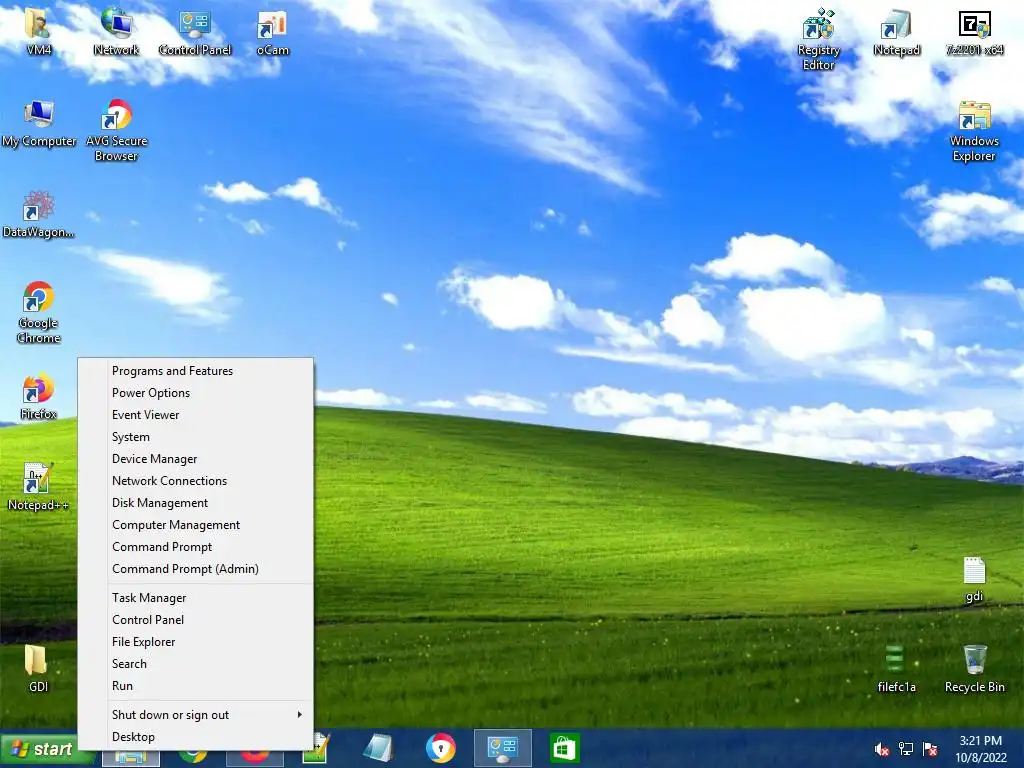The height and width of the screenshot is (768, 1024).
Task: Click the network tray icon
Action: click(x=906, y=749)
